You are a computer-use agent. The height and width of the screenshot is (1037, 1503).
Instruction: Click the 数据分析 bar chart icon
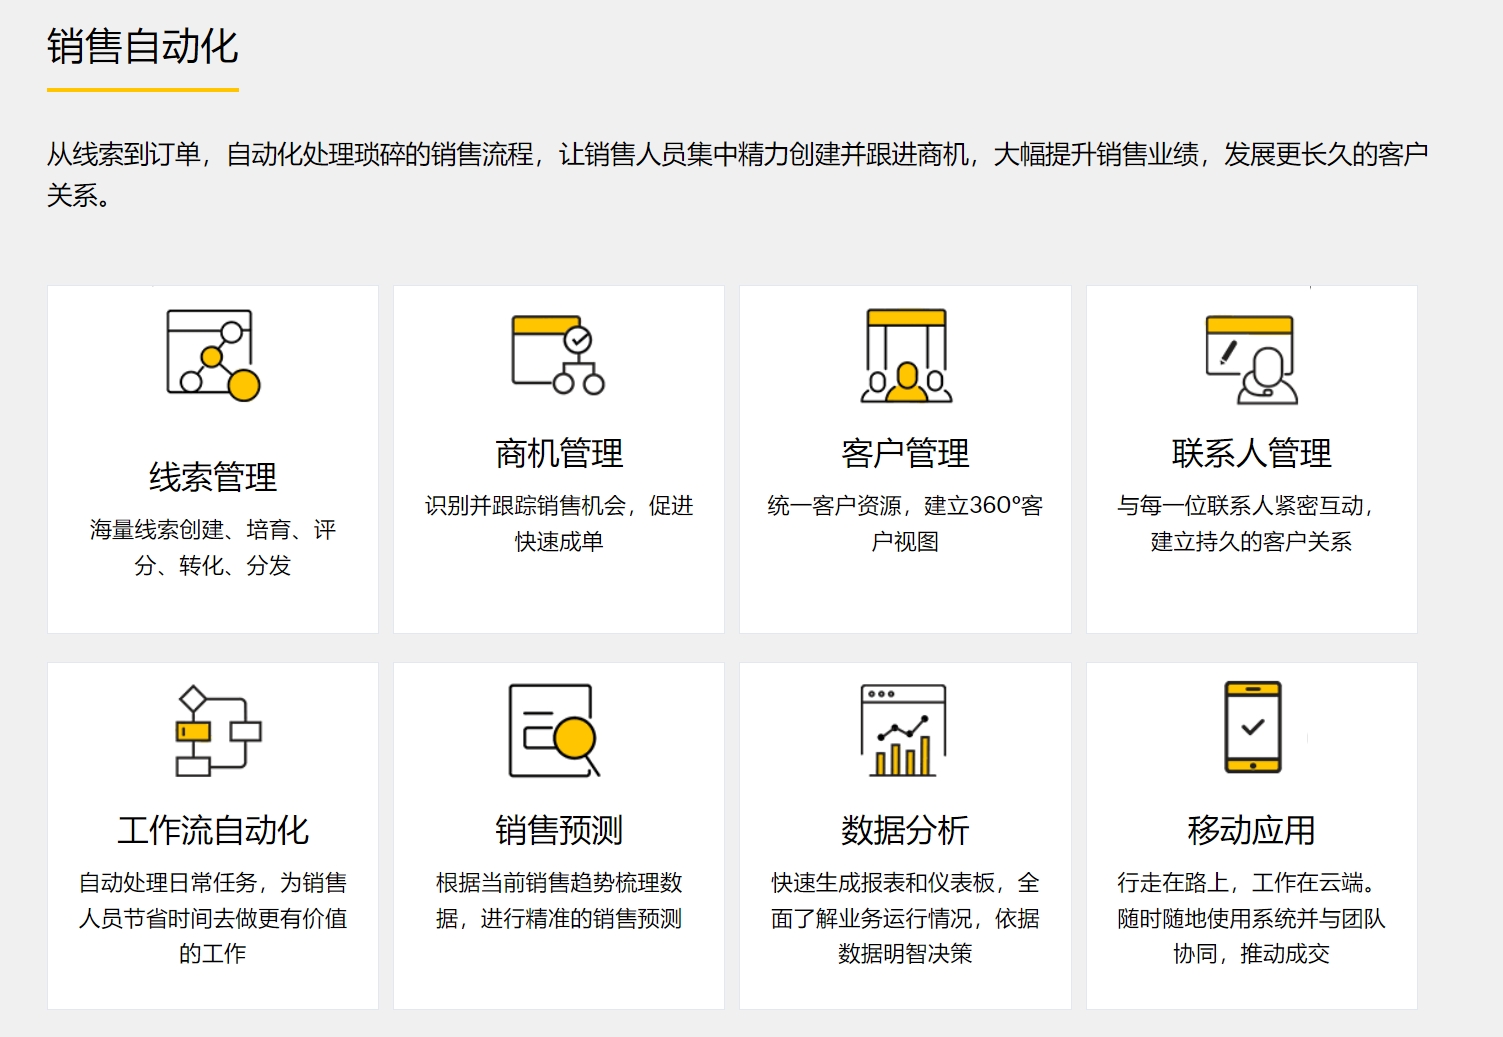coord(903,729)
